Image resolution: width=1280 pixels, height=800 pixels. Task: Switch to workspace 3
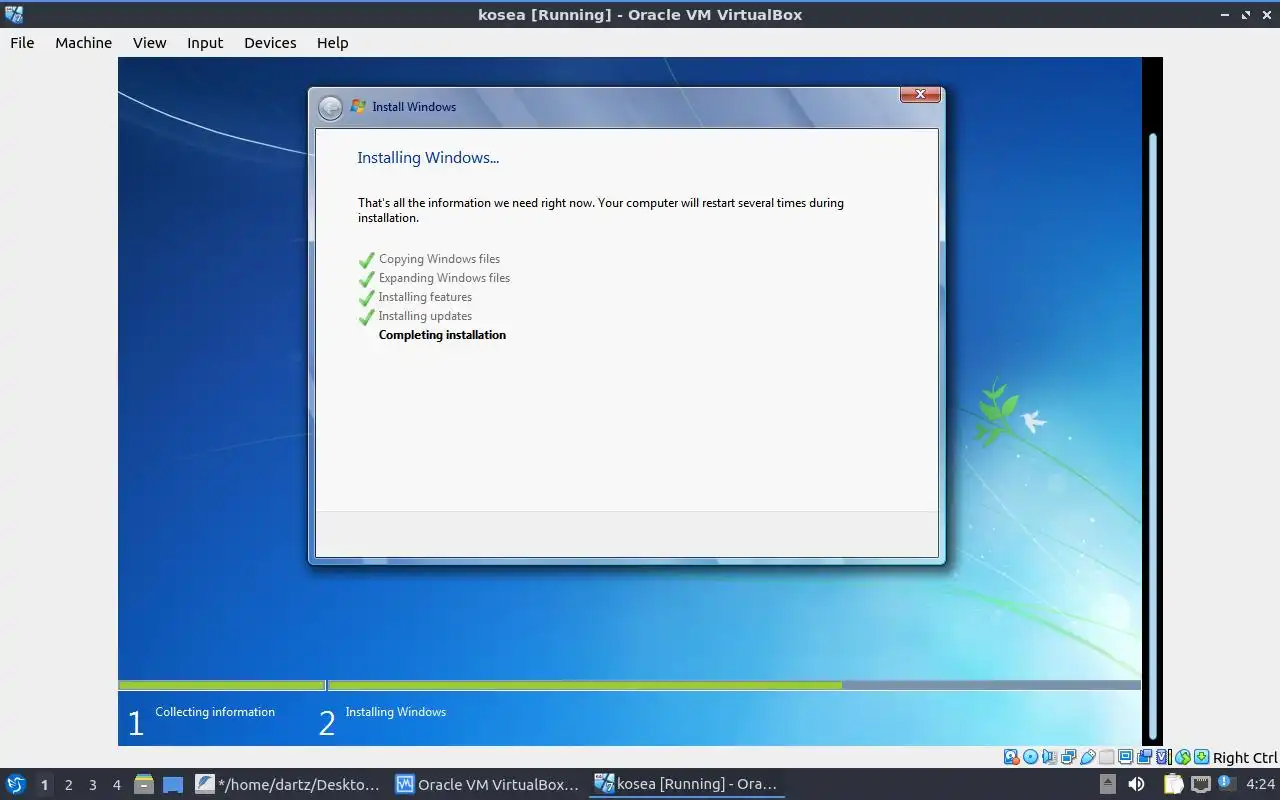pyautogui.click(x=92, y=784)
